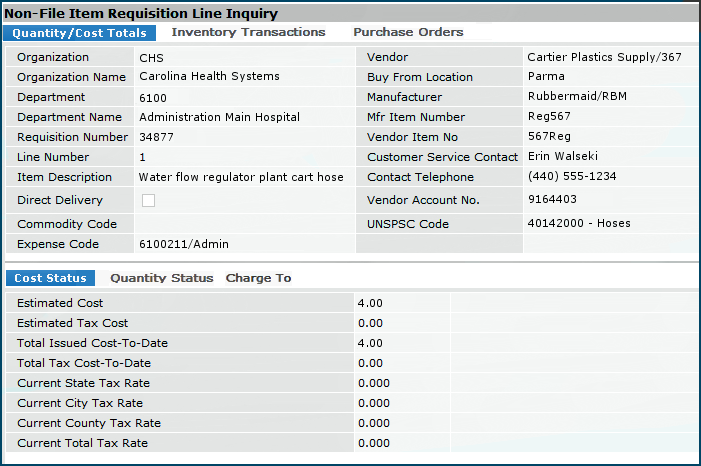Click the Item Description water flow regulator text
This screenshot has width=701, height=466.
(x=240, y=177)
